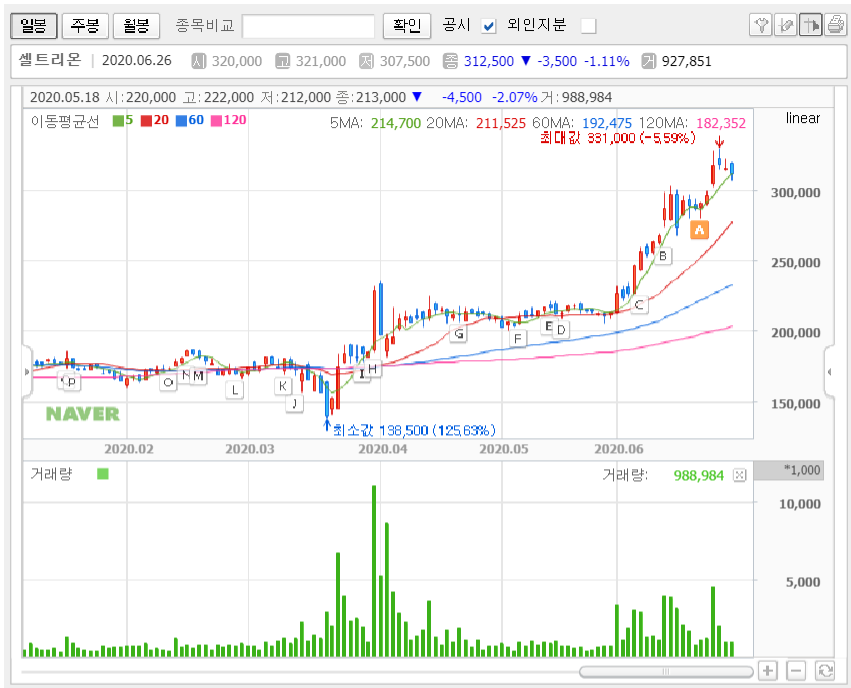Viewport: 851px width, 688px height.
Task: Click the 120-day moving average legend swatch
Action: [x=216, y=120]
